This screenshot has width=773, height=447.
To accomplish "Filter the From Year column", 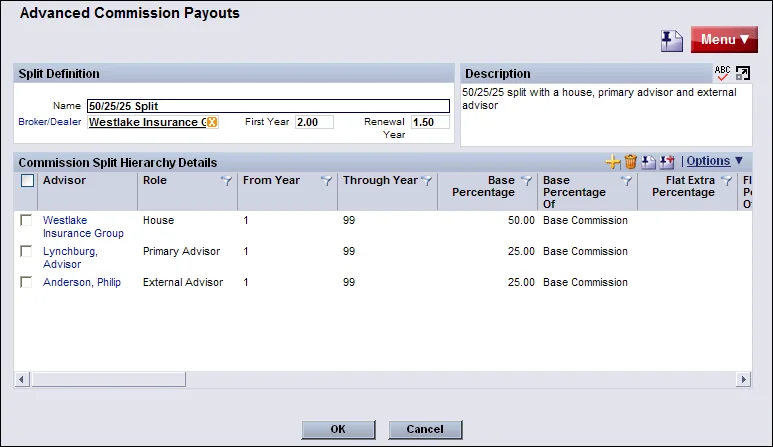I will point(326,181).
